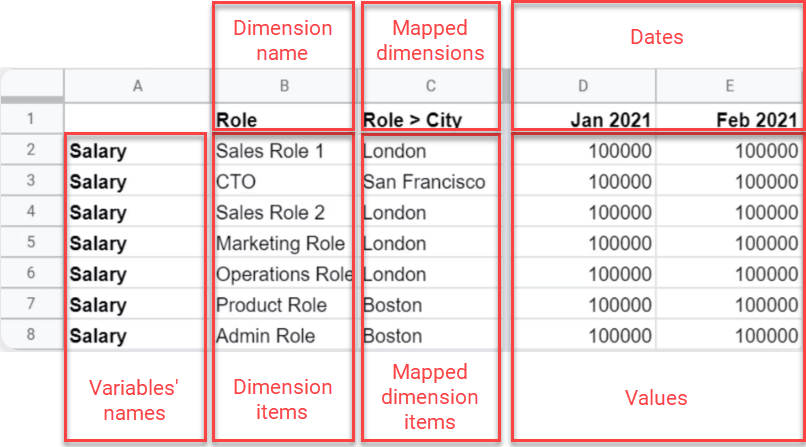The width and height of the screenshot is (806, 447).
Task: Click row 1 number header
Action: 31,120
